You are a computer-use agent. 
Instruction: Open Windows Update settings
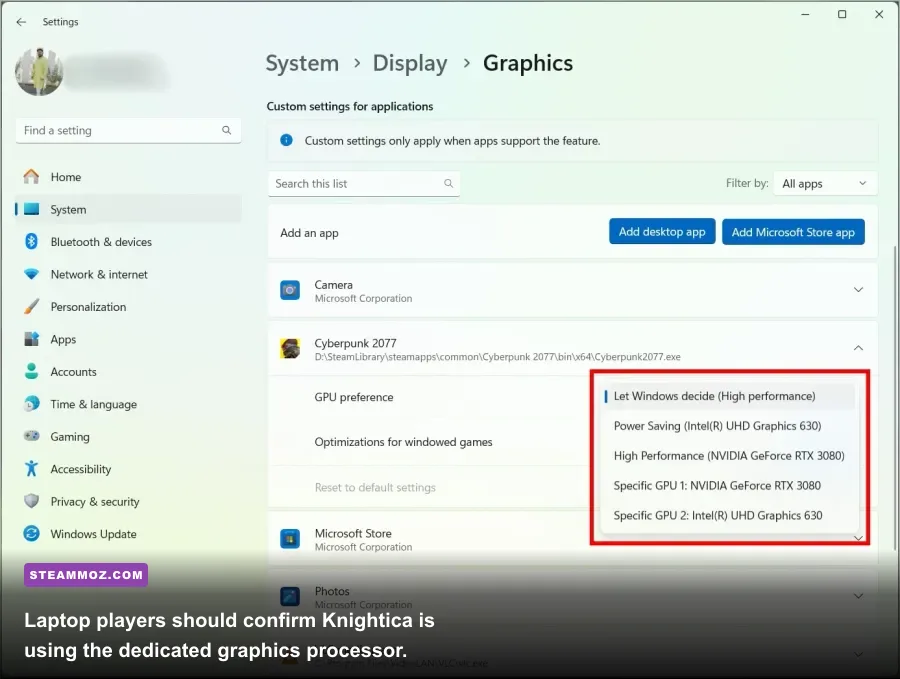[x=128, y=534]
